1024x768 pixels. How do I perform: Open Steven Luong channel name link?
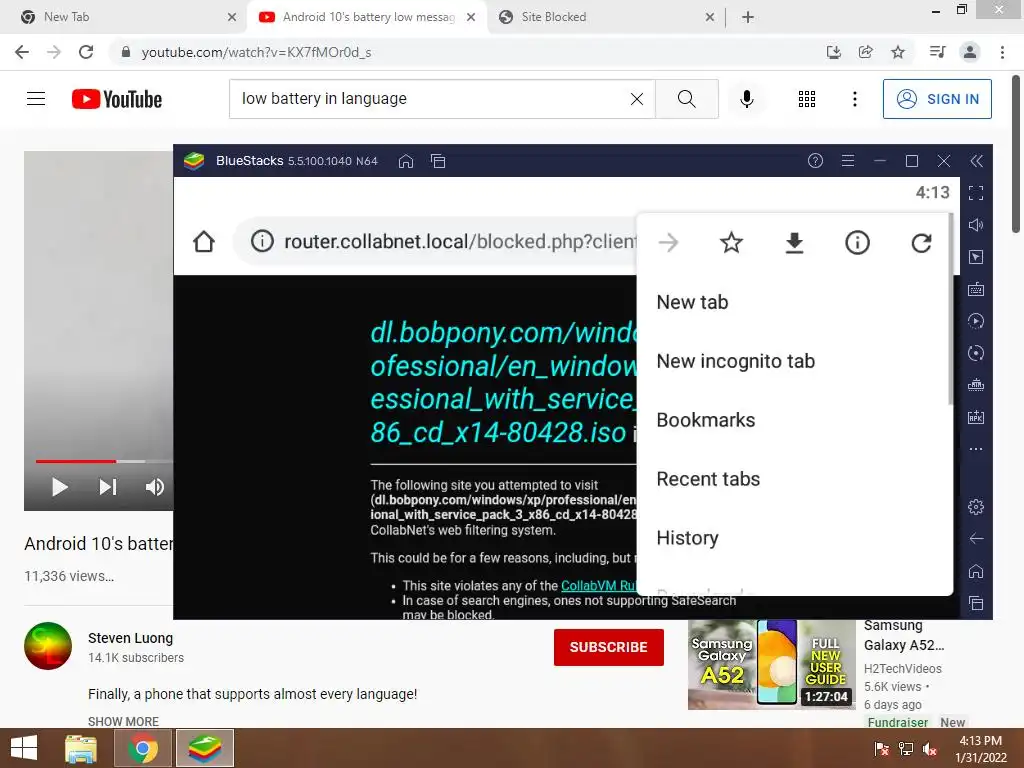[131, 638]
